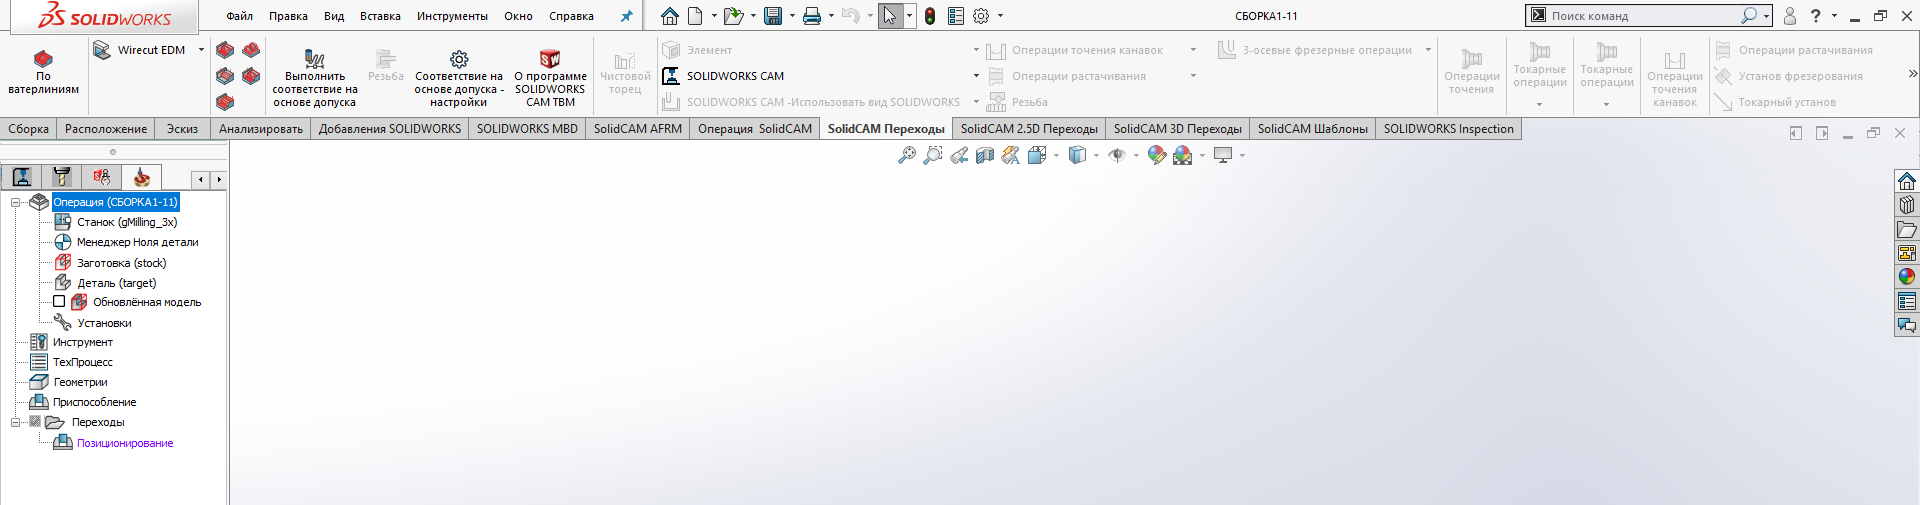The height and width of the screenshot is (505, 1920).
Task: Collapse the Операция (СБОРКА1-11) tree node
Action: pos(15,202)
